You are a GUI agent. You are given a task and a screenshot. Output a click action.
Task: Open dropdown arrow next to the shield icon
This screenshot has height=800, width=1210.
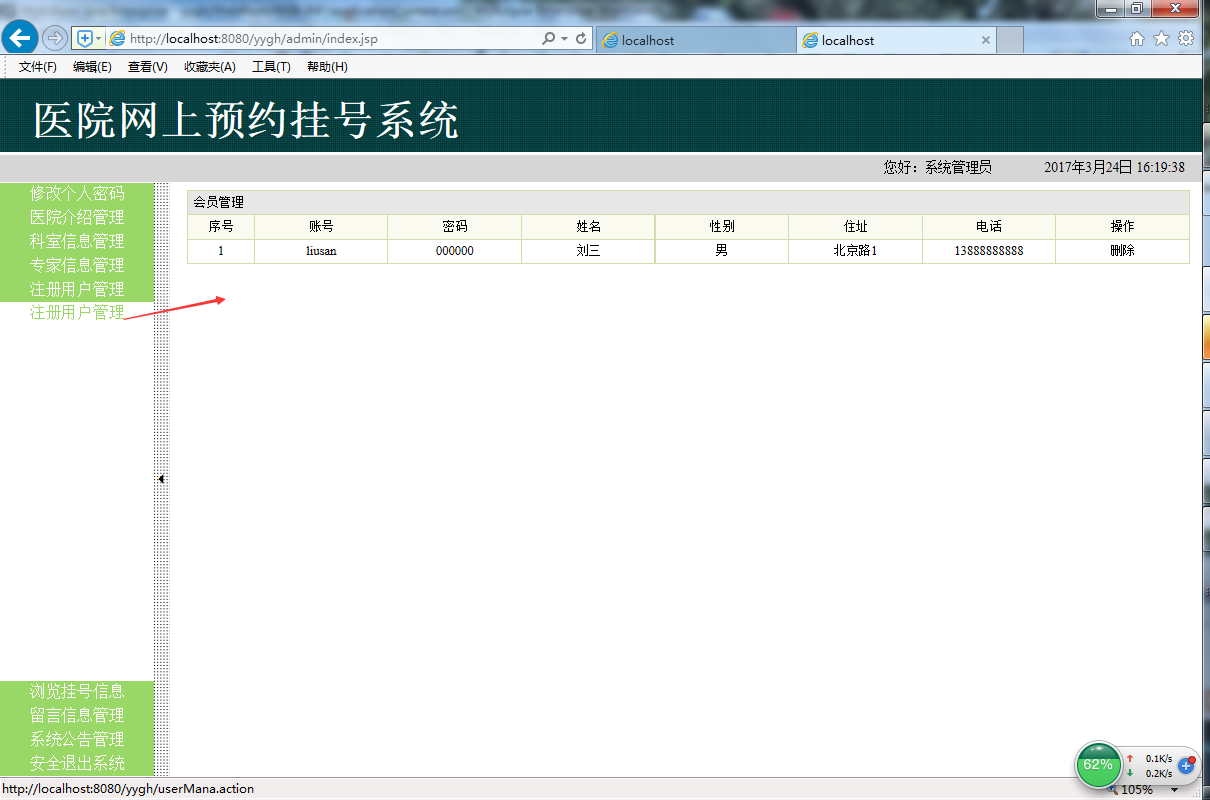(99, 39)
